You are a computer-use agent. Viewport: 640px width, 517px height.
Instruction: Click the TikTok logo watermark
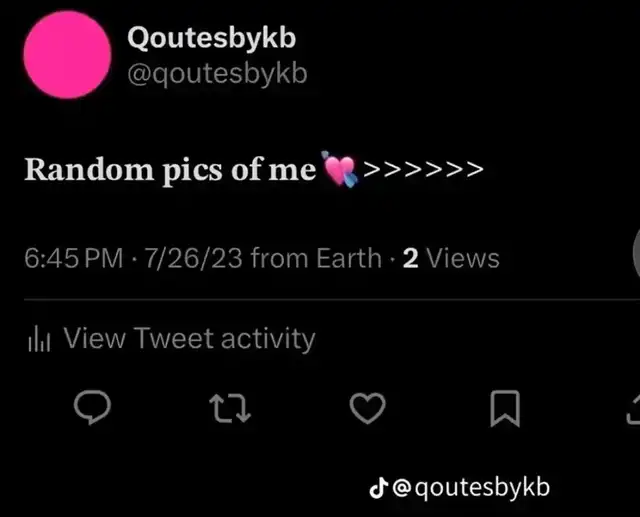pos(378,488)
